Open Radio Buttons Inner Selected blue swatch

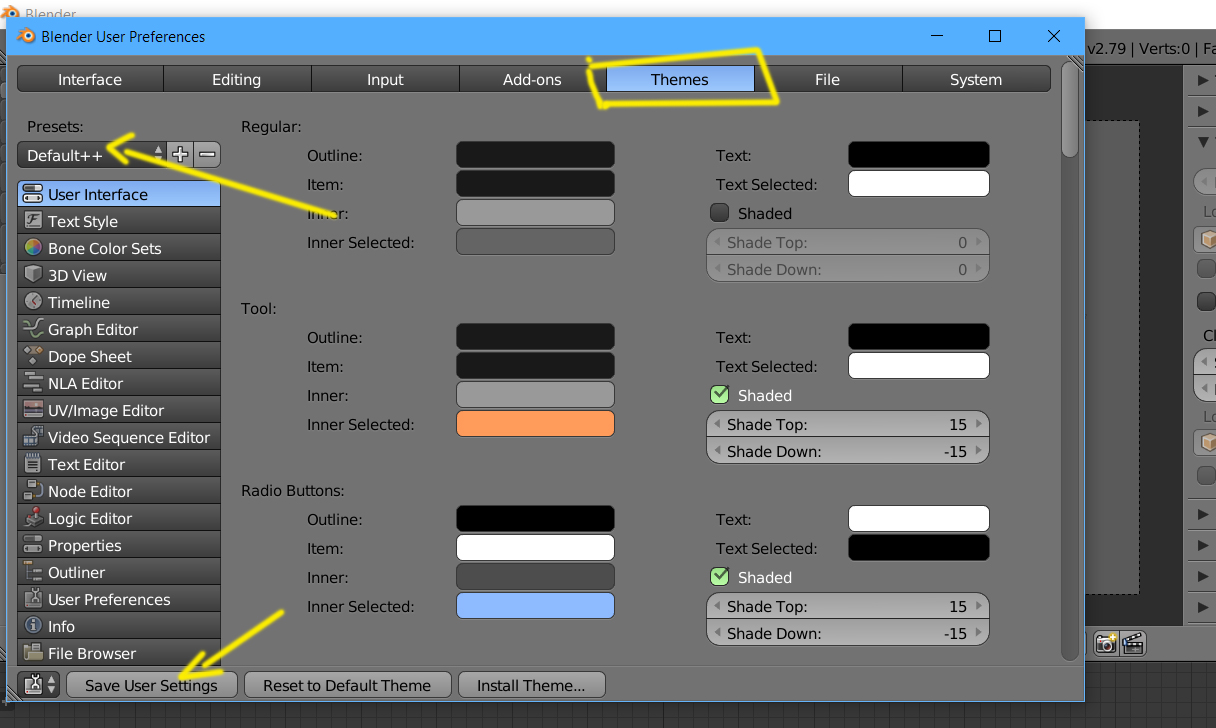pos(535,605)
